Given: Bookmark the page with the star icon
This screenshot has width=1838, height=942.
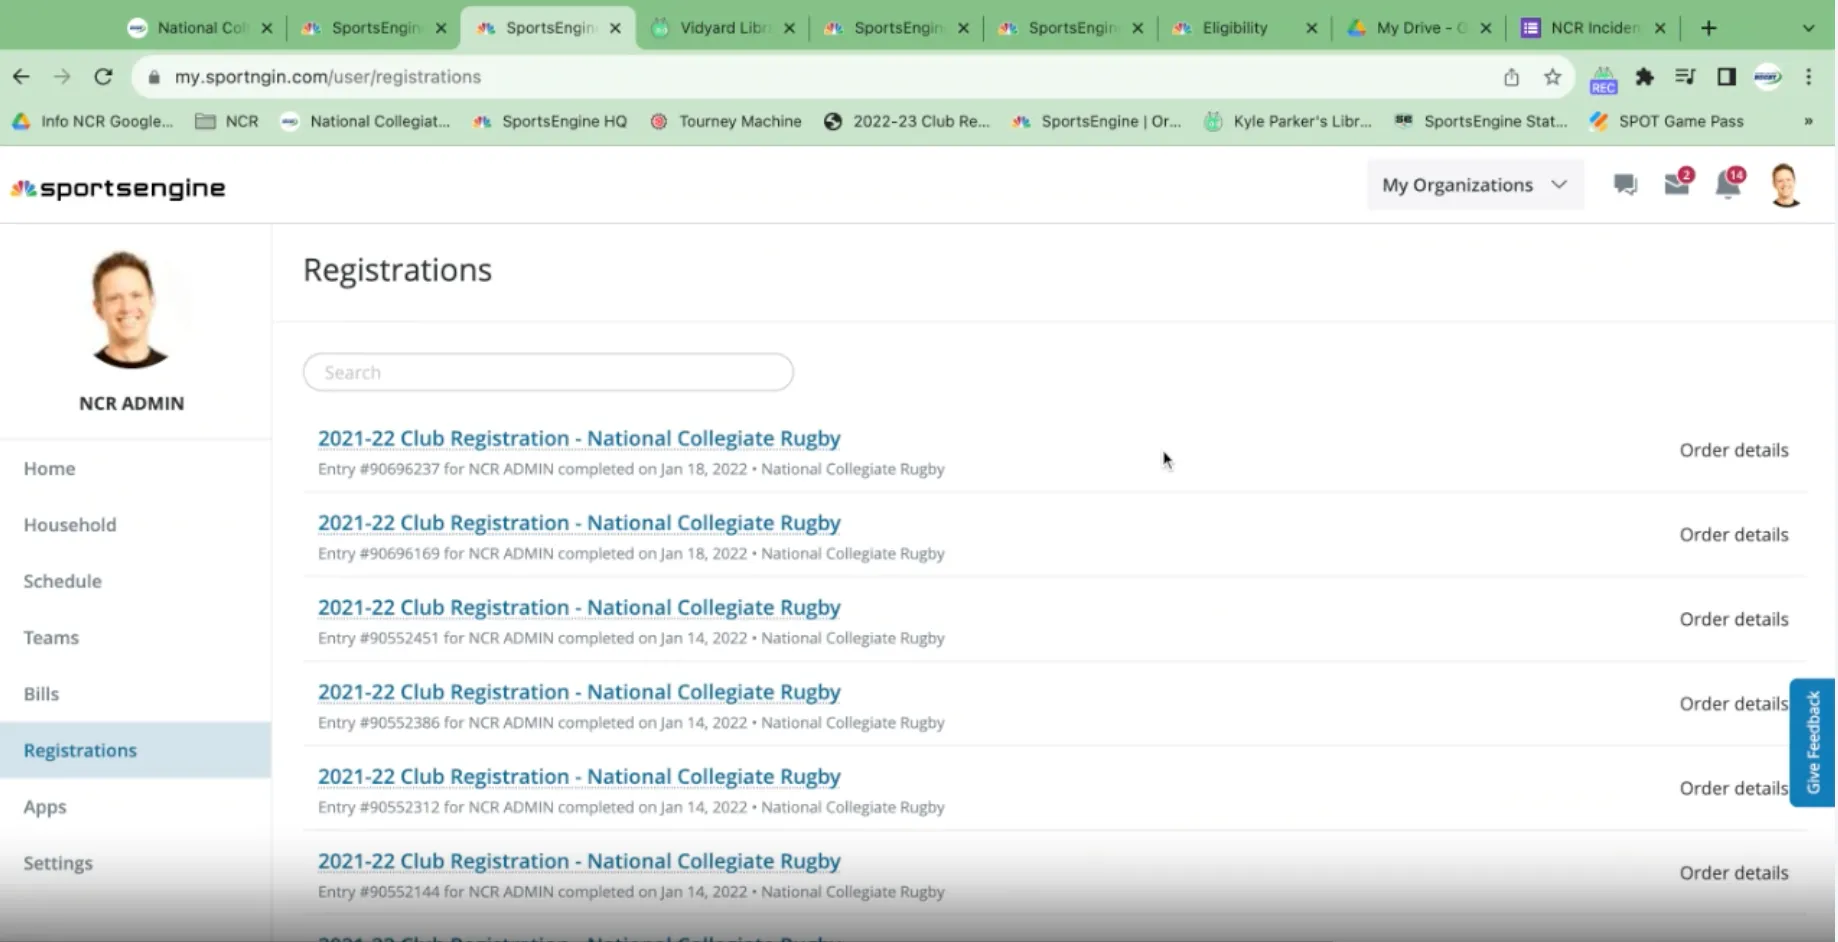Looking at the screenshot, I should pyautogui.click(x=1552, y=77).
